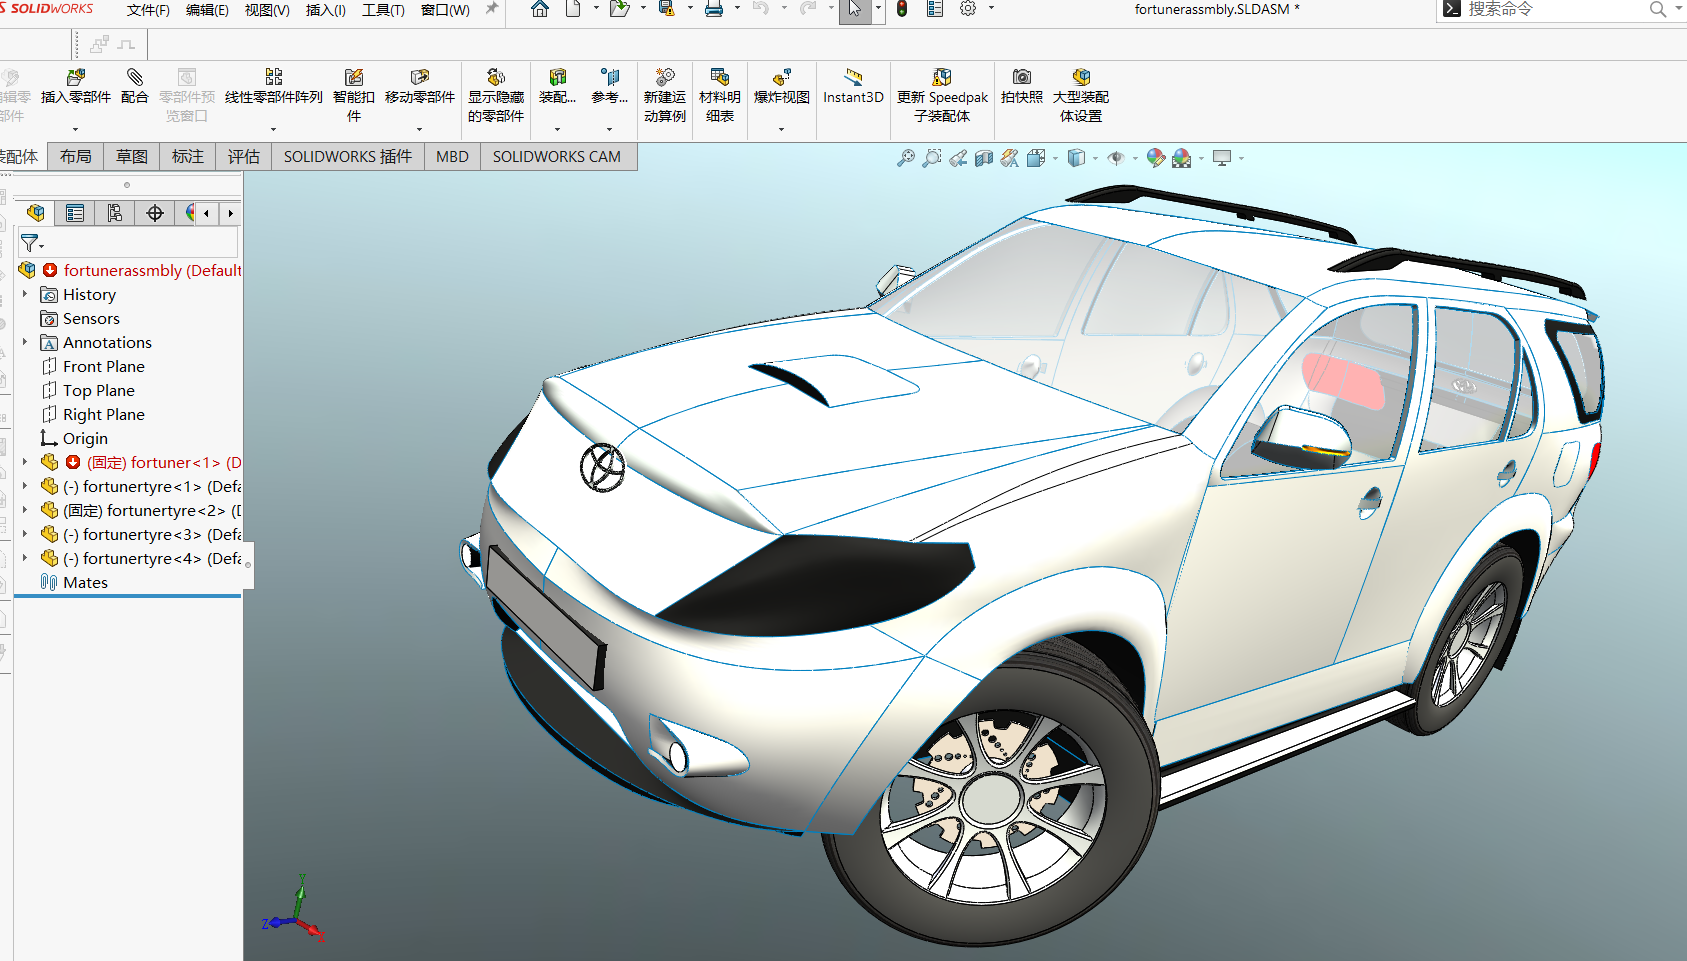Viewport: 1687px width, 961px height.
Task: Open the MBD tab
Action: 452,156
